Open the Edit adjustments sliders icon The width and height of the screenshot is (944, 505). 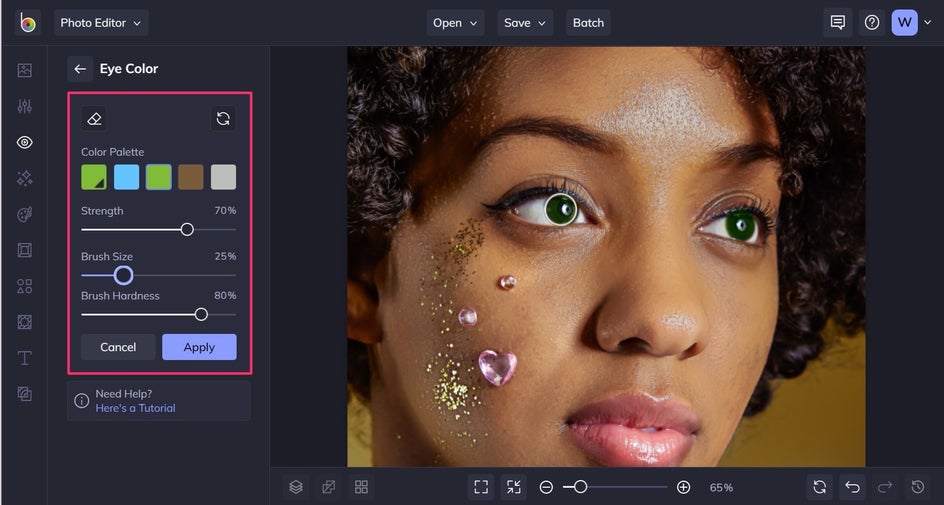click(25, 107)
